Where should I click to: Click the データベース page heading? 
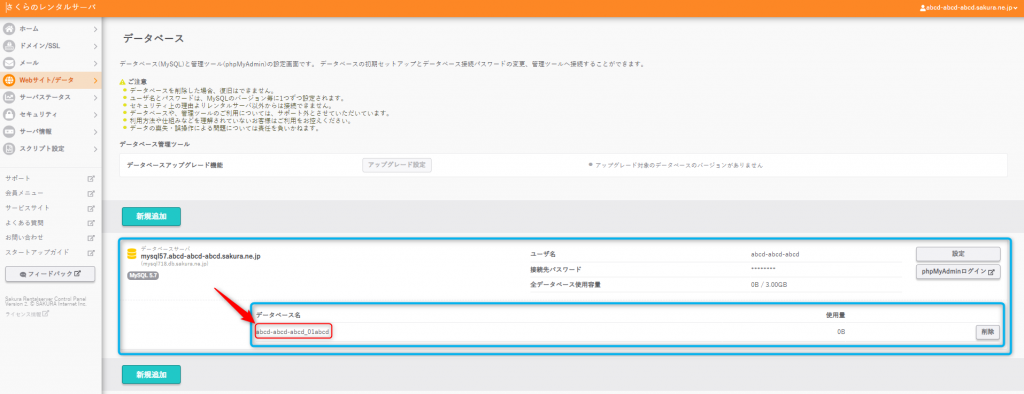(x=153, y=39)
